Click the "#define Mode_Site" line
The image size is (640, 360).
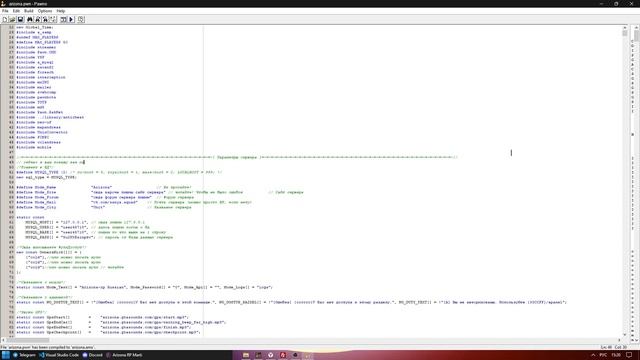tap(160, 192)
